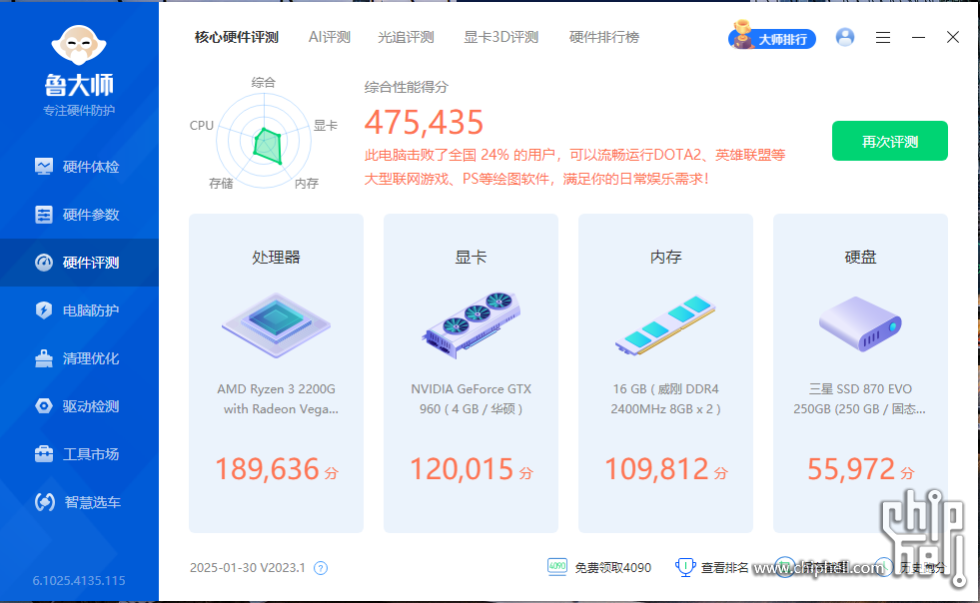The image size is (980, 603).
Task: Open 硬件体检 in the sidebar
Action: (79, 167)
